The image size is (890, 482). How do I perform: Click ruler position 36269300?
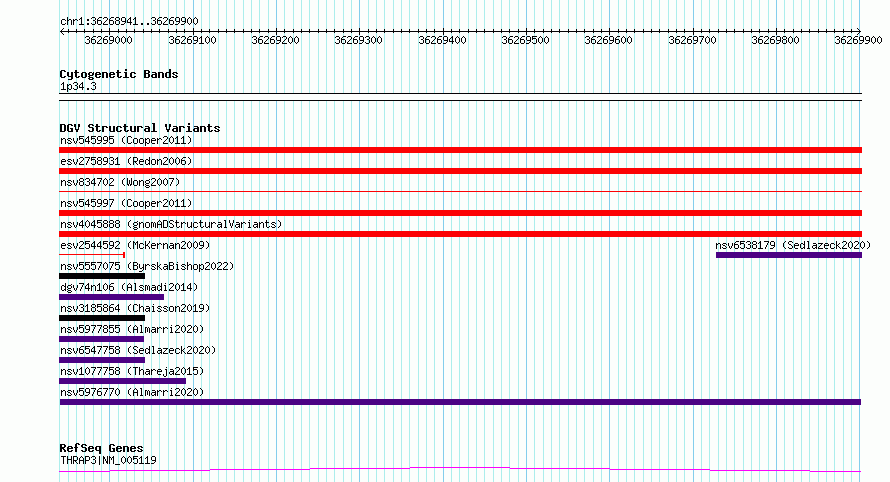358,40
